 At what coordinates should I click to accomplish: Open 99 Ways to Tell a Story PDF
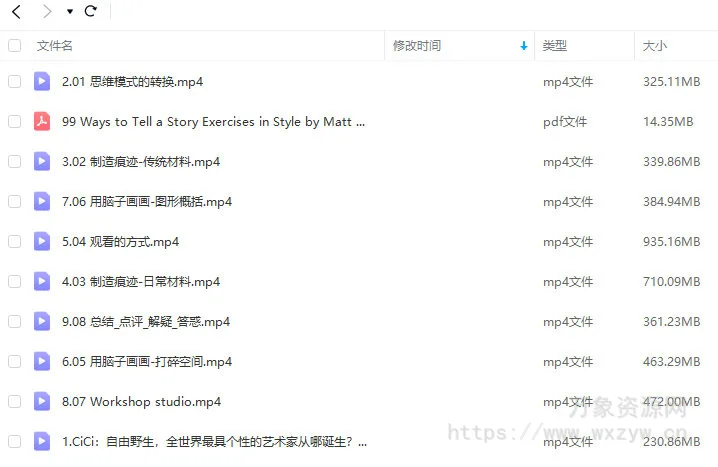click(213, 122)
